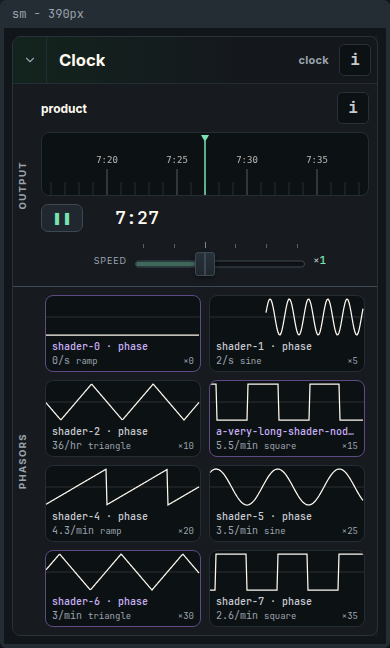Click the ×20 multiplier on shader-4

(x=186, y=531)
